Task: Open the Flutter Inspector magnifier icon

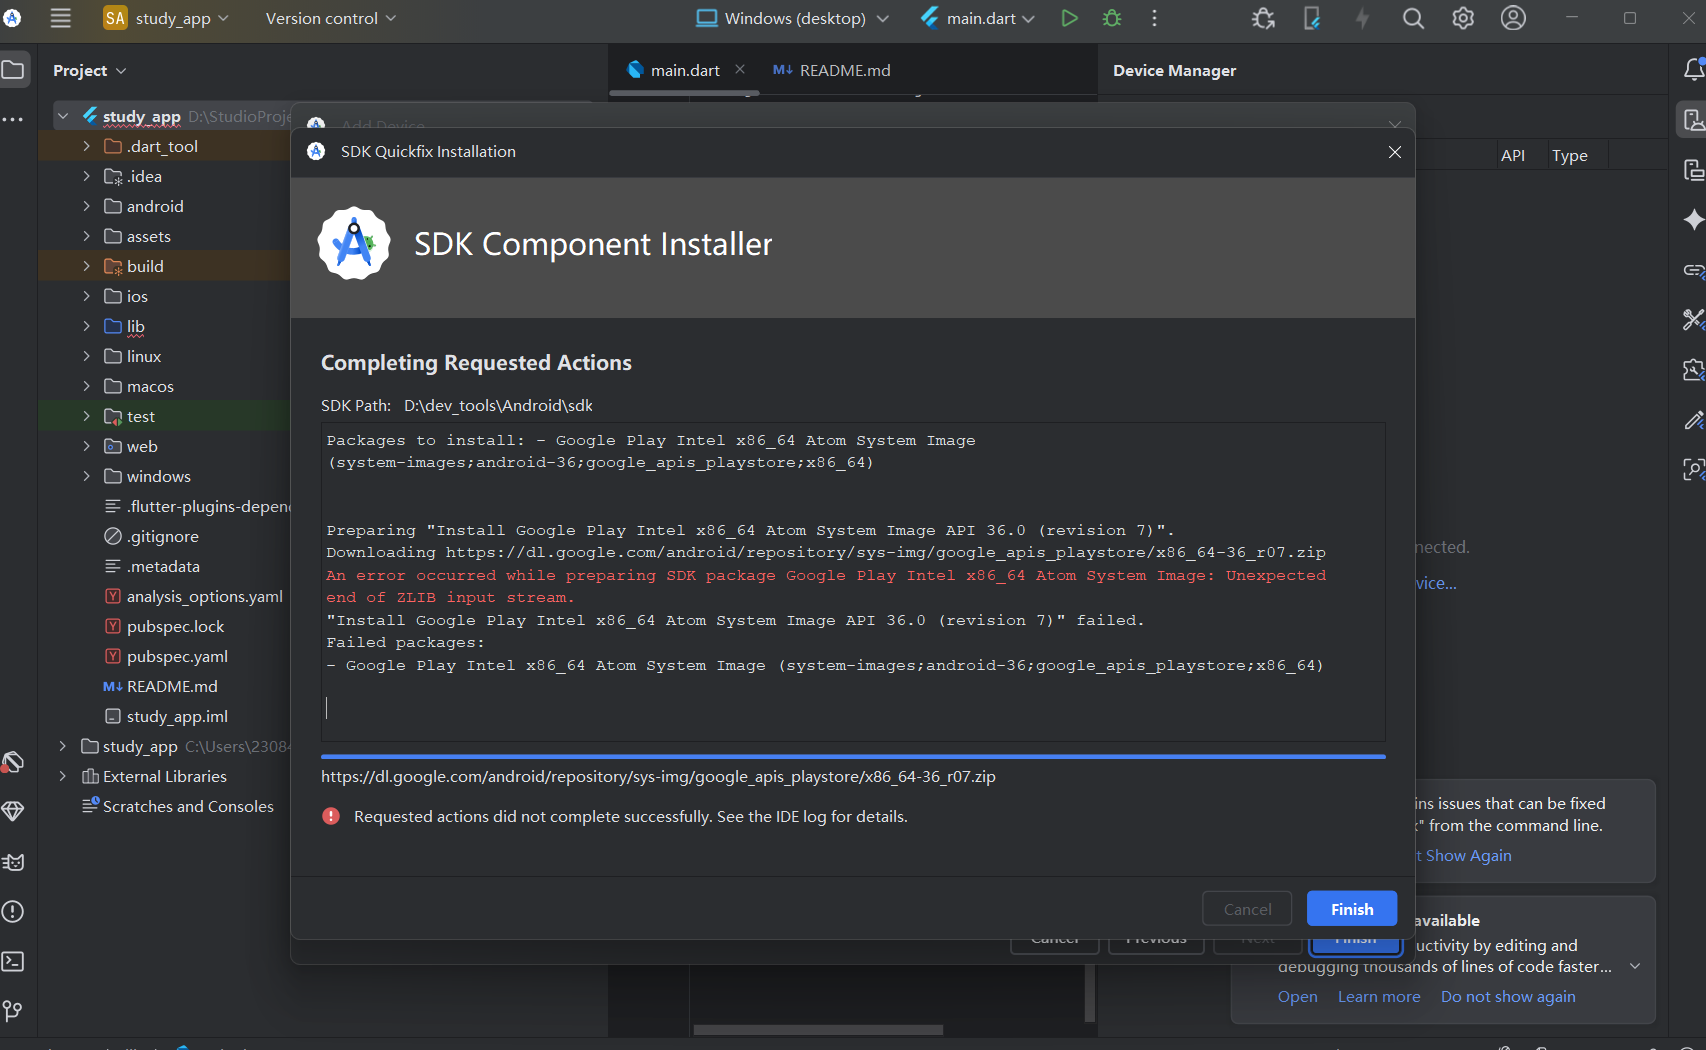Action: coord(1693,469)
